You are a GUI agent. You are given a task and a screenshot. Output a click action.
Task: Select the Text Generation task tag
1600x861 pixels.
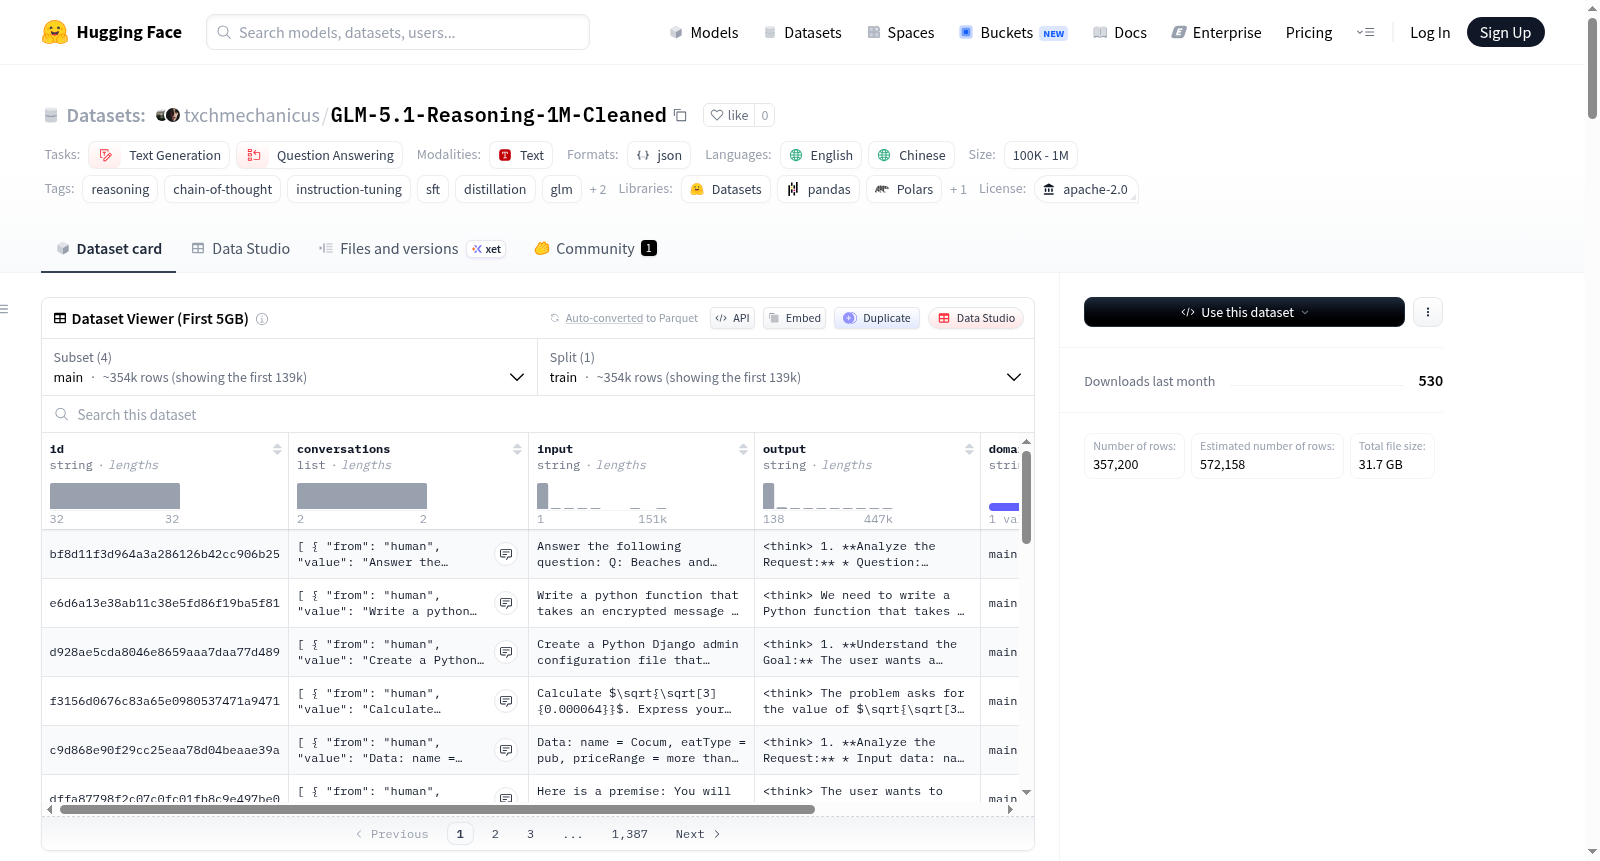tap(159, 155)
